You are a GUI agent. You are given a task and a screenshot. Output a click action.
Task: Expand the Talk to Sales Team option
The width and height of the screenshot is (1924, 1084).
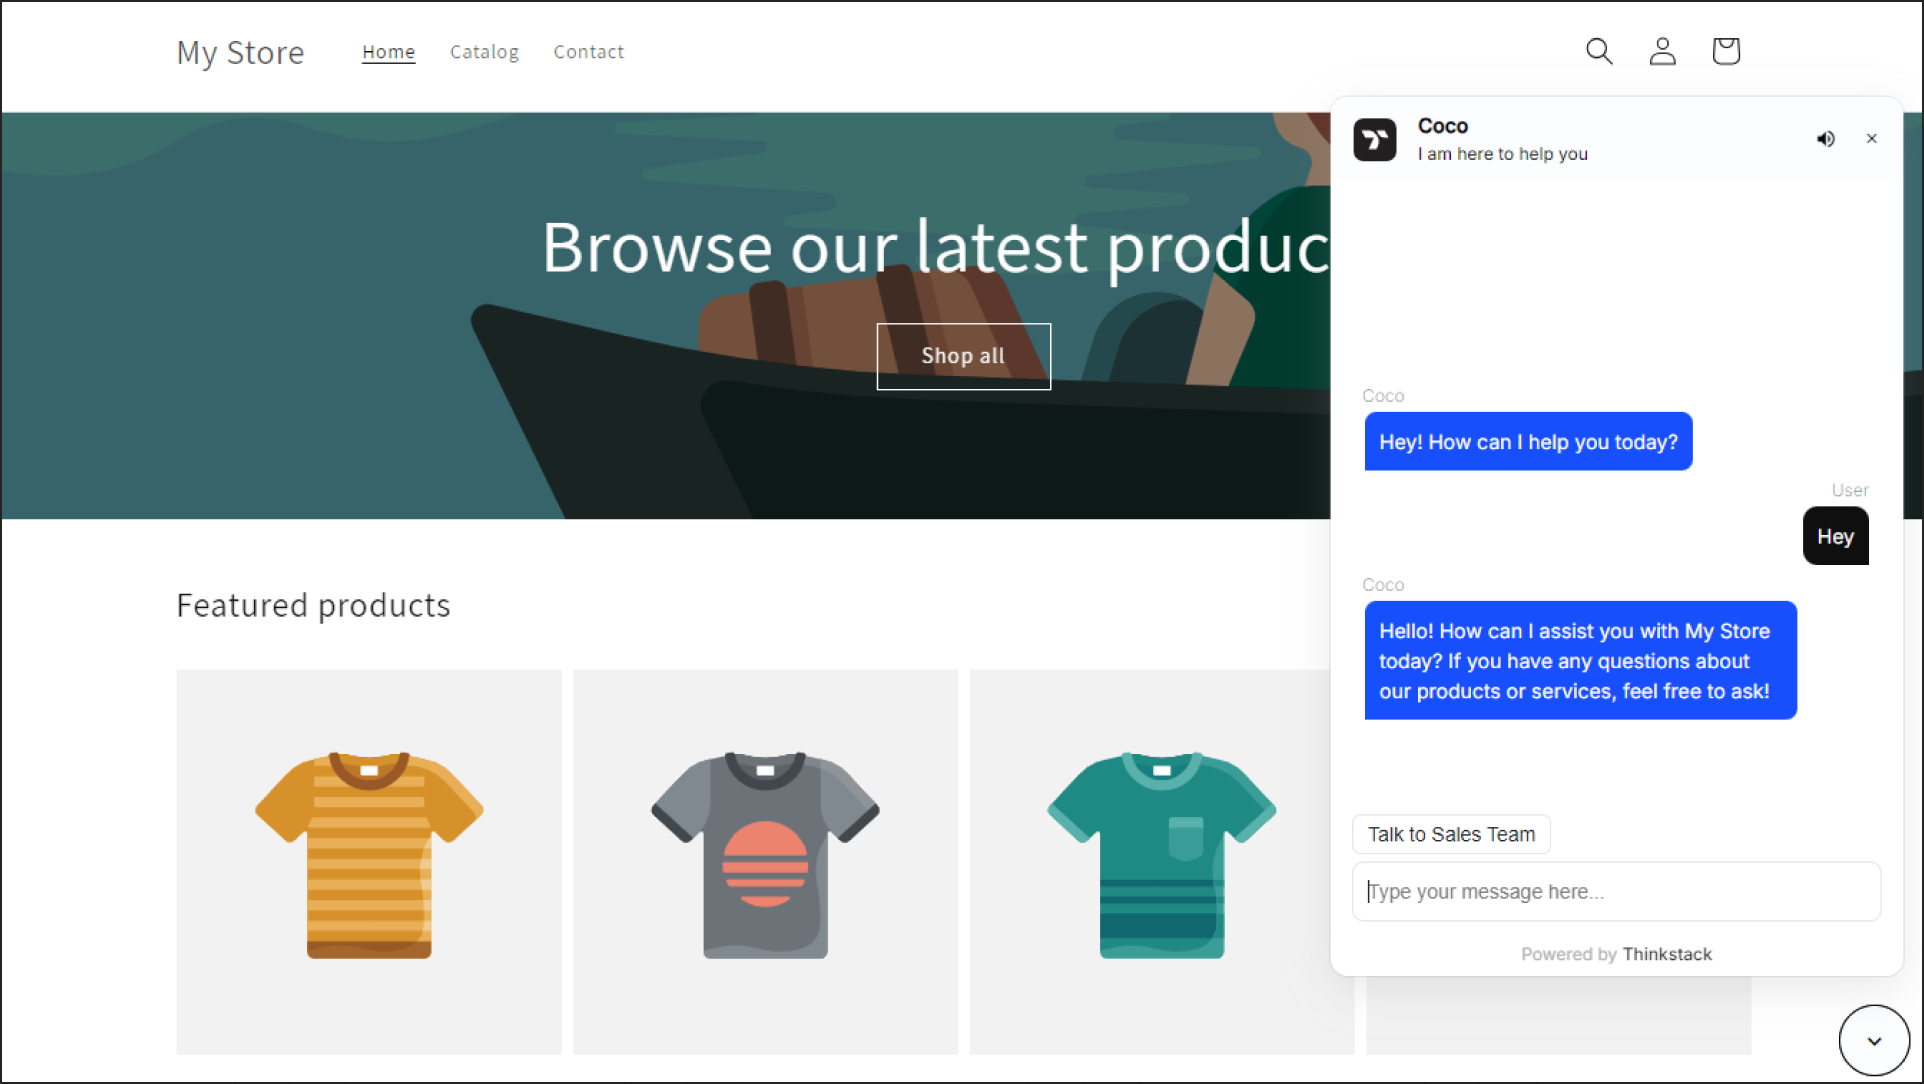(x=1451, y=834)
